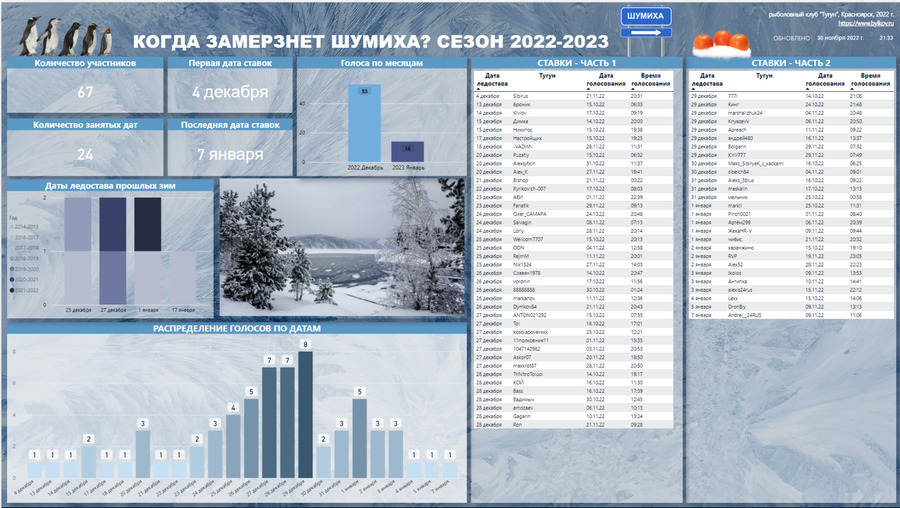
Task: Select the Kirill777 row in Часть 2
Action: coord(791,155)
